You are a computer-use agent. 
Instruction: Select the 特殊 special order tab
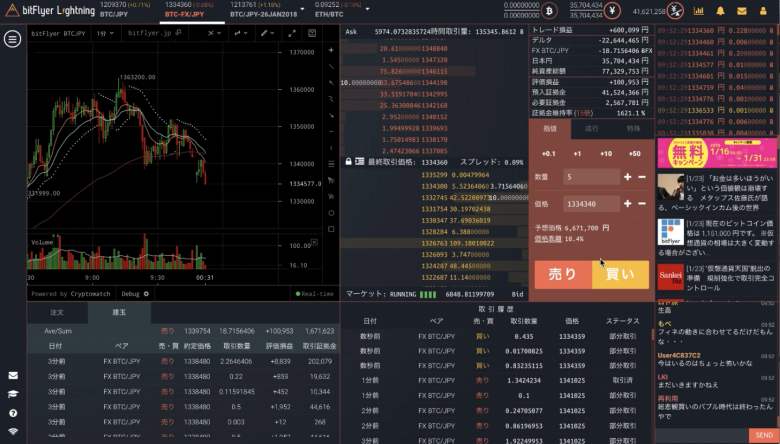click(x=633, y=129)
